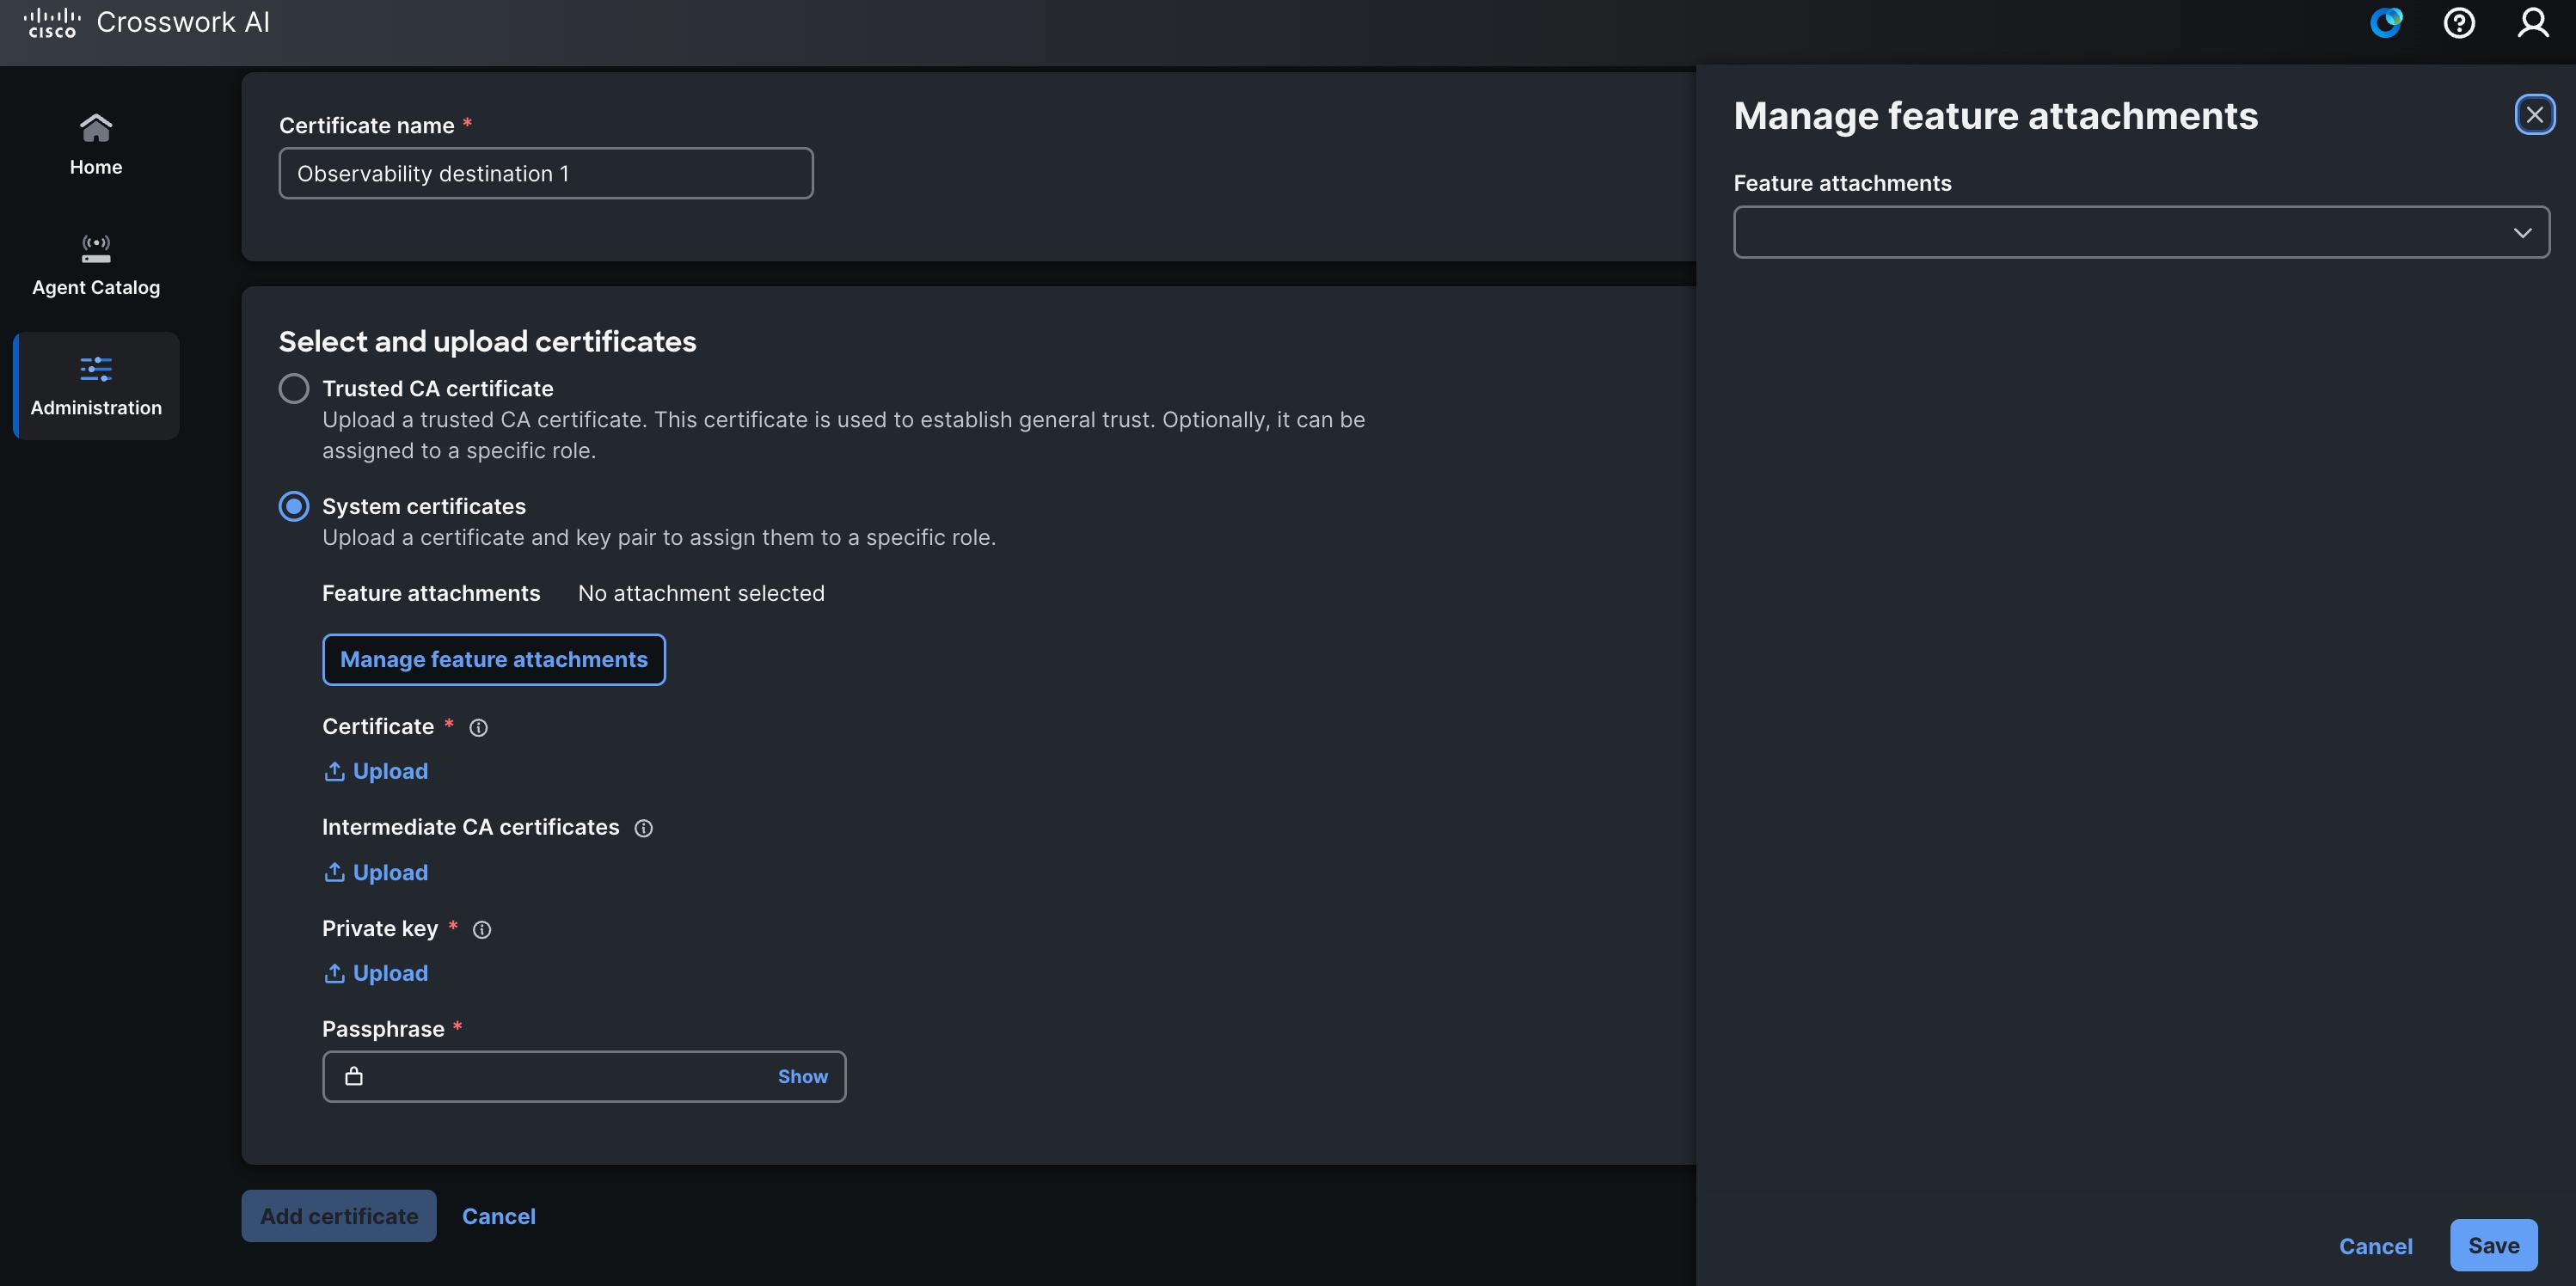Show the passphrase text

pos(803,1077)
